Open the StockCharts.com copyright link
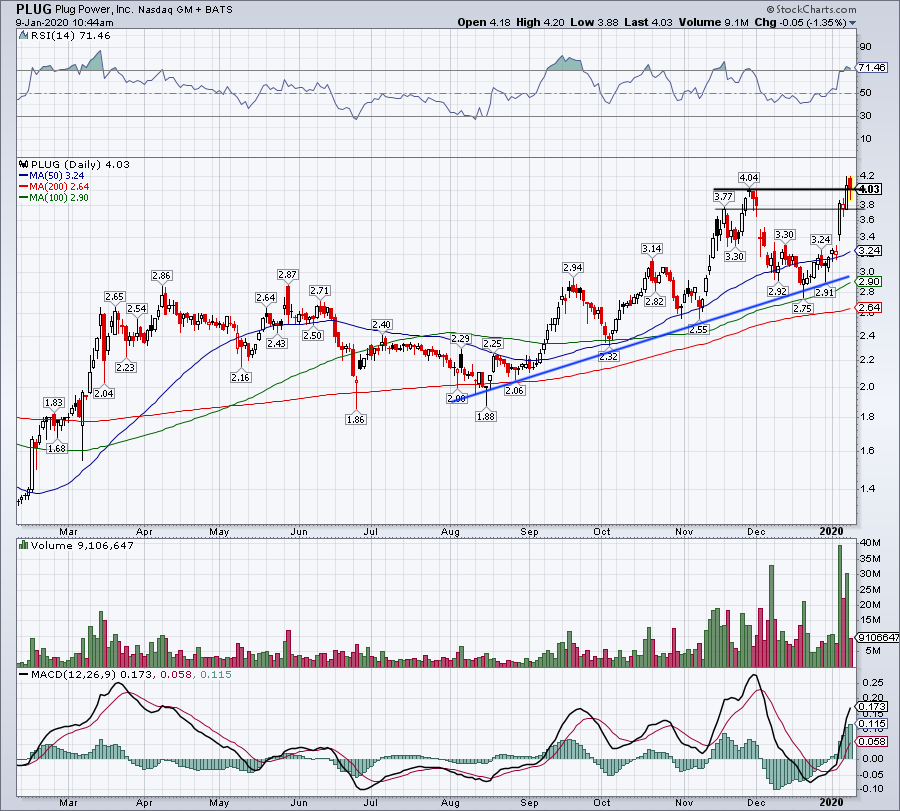900x811 pixels. (812, 9)
